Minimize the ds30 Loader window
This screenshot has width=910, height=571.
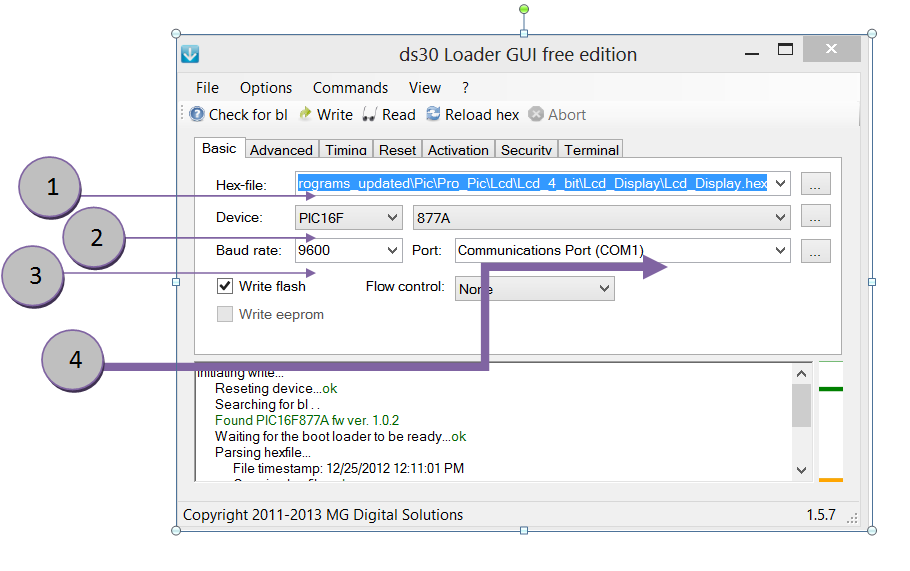(752, 53)
